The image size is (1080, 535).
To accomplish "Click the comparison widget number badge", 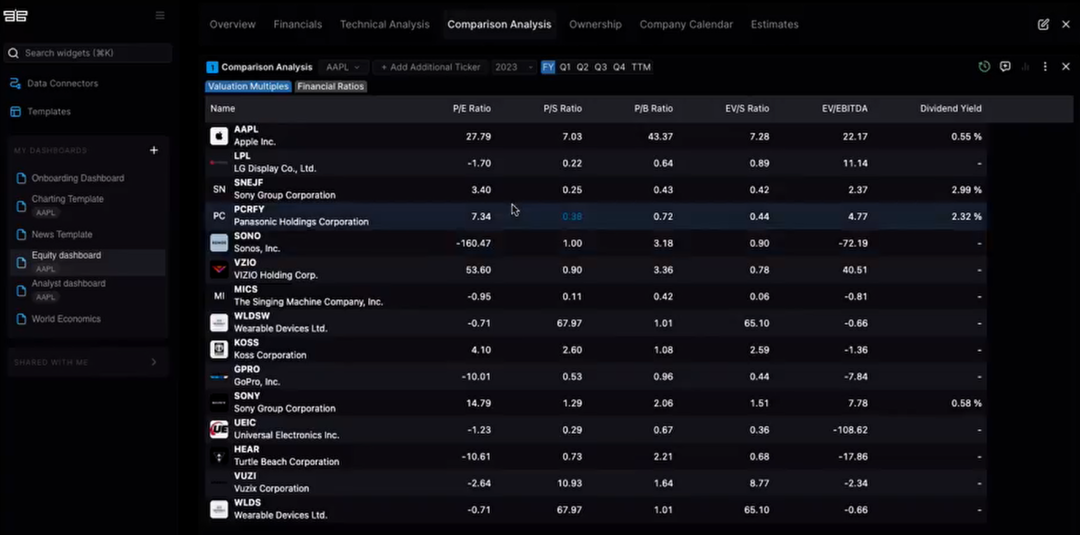I will [212, 67].
